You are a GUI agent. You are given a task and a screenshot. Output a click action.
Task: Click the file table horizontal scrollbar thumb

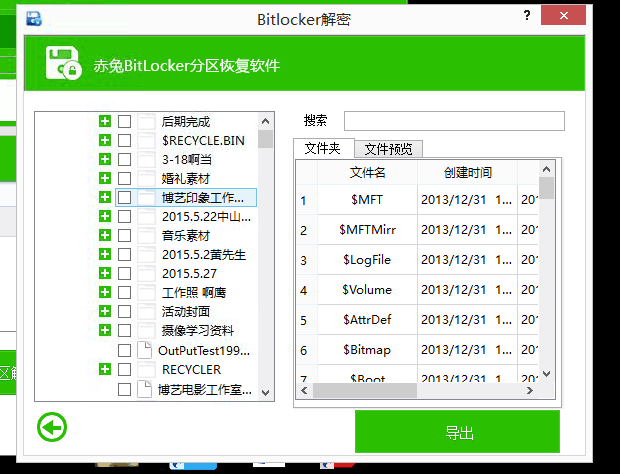[x=365, y=391]
